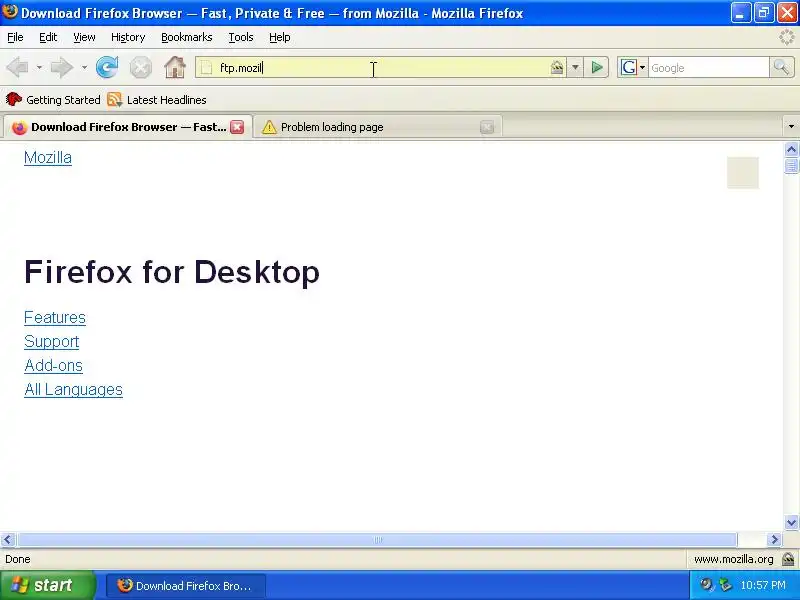The image size is (800, 600).
Task: Go to the Home page
Action: [174, 67]
